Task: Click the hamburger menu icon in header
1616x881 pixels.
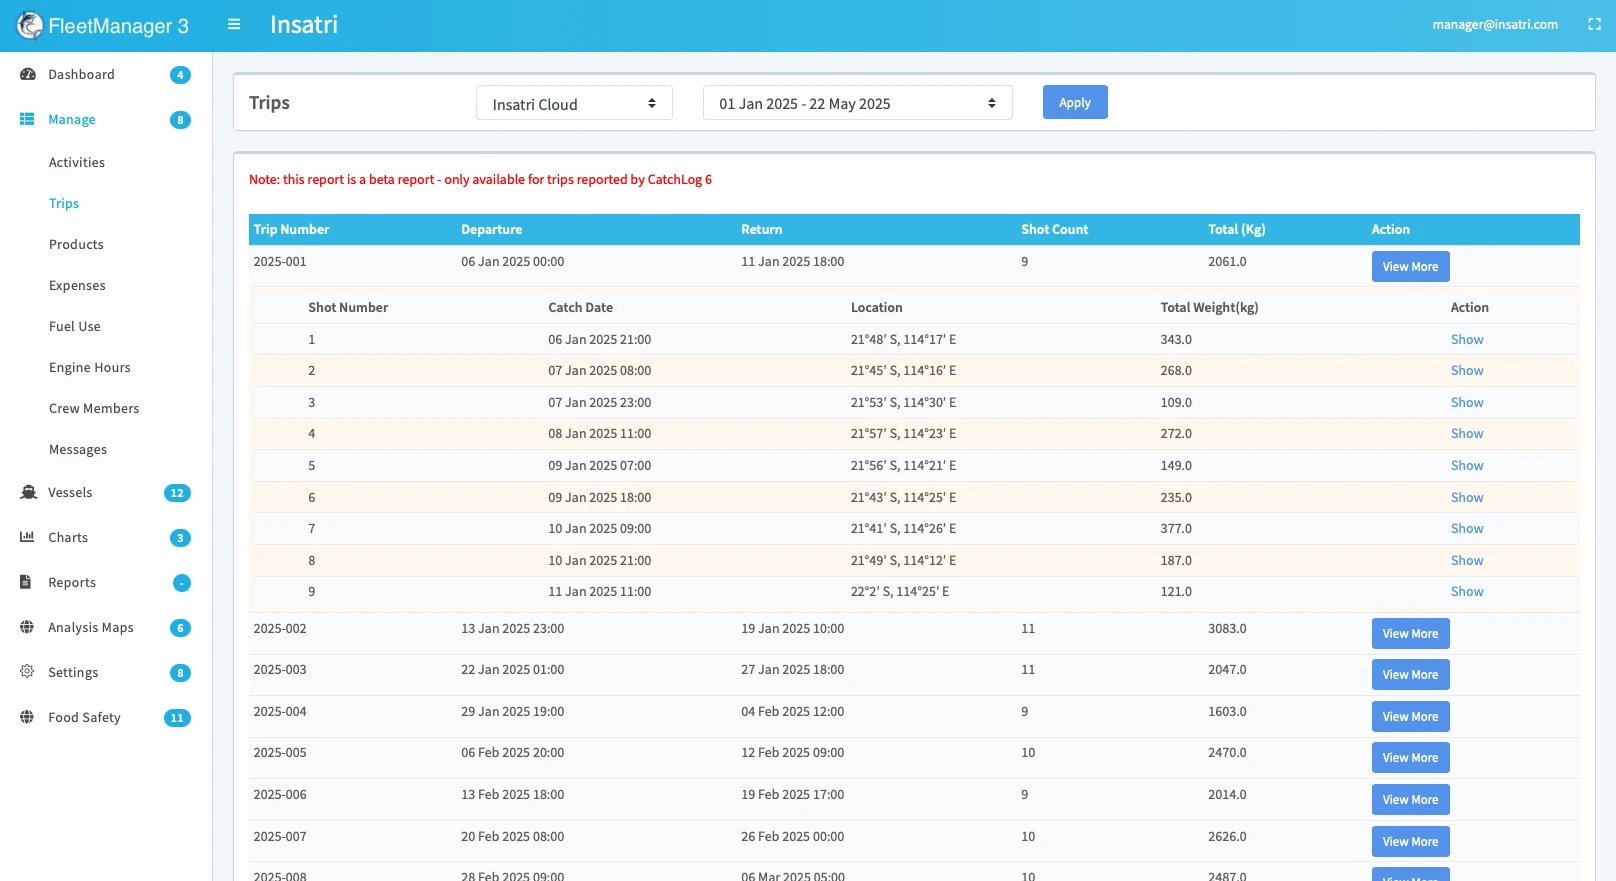Action: tap(234, 25)
